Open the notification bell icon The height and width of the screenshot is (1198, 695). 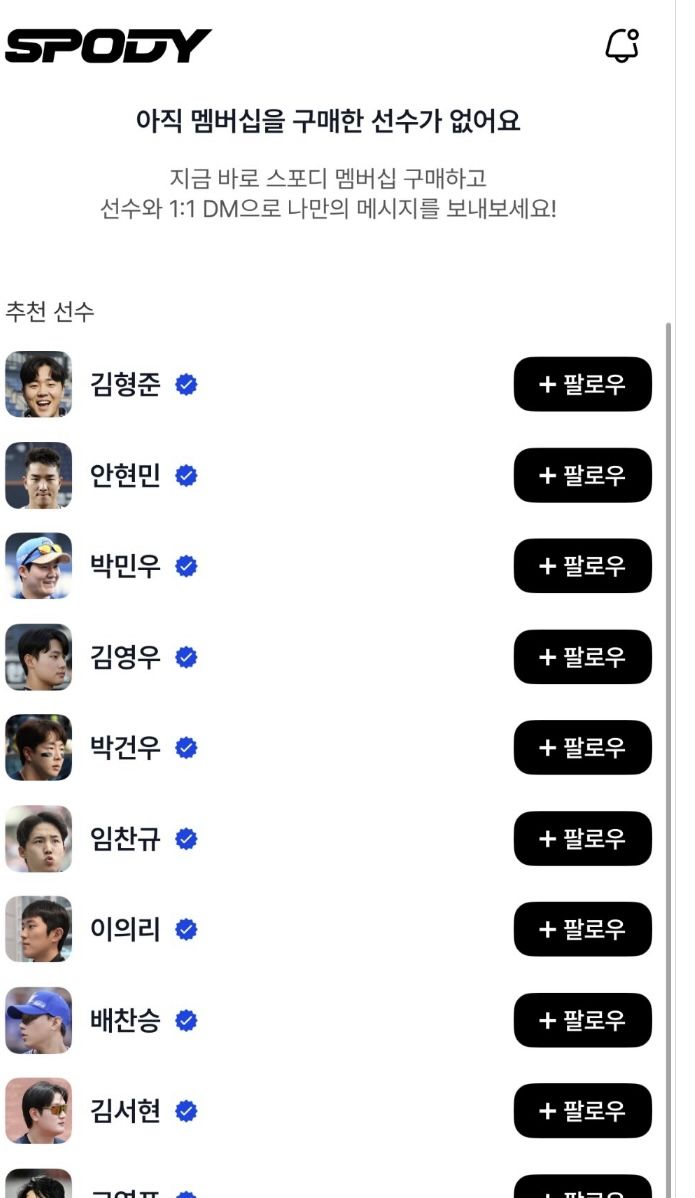(624, 44)
